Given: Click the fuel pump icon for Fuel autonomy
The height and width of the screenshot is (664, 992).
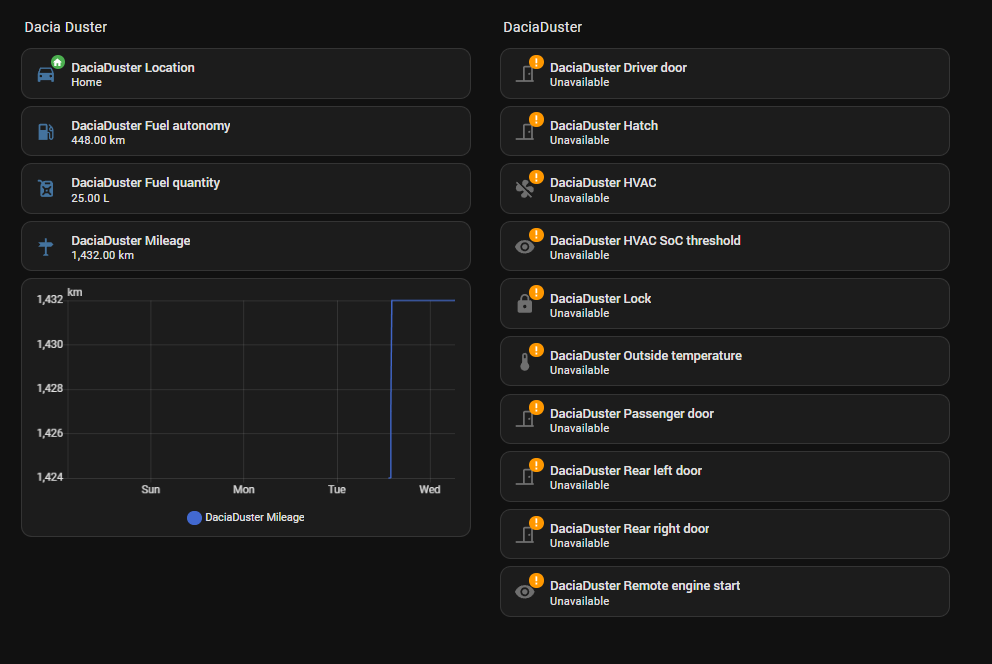Looking at the screenshot, I should click(x=46, y=132).
